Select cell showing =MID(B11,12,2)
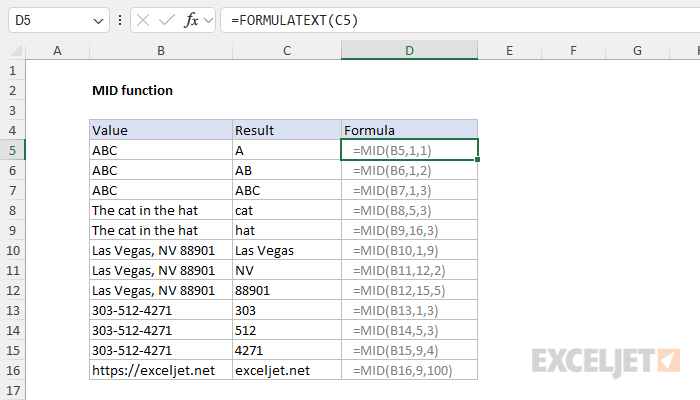Image resolution: width=700 pixels, height=400 pixels. pyautogui.click(x=409, y=270)
